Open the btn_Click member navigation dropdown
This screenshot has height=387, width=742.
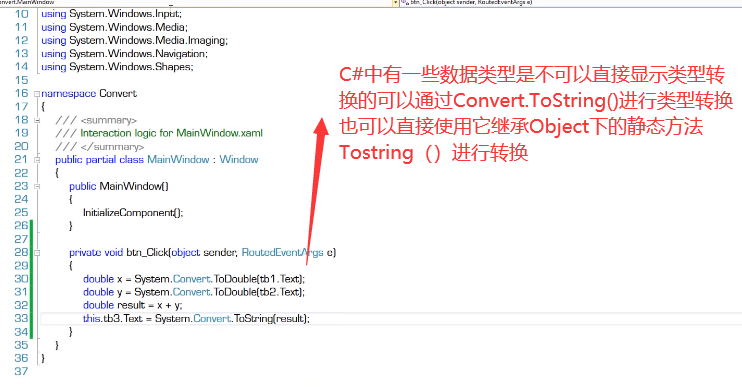pyautogui.click(x=468, y=3)
